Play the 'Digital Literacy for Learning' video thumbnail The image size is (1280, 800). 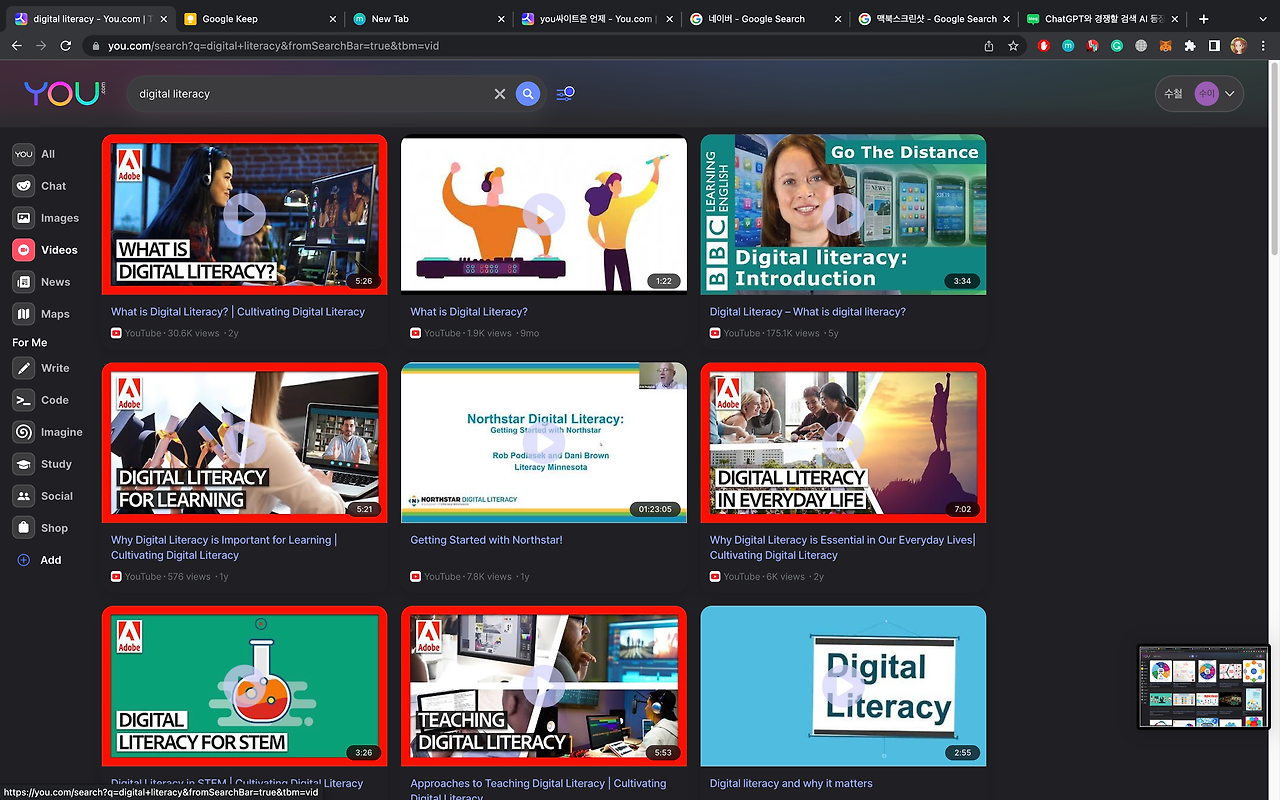[x=244, y=442]
